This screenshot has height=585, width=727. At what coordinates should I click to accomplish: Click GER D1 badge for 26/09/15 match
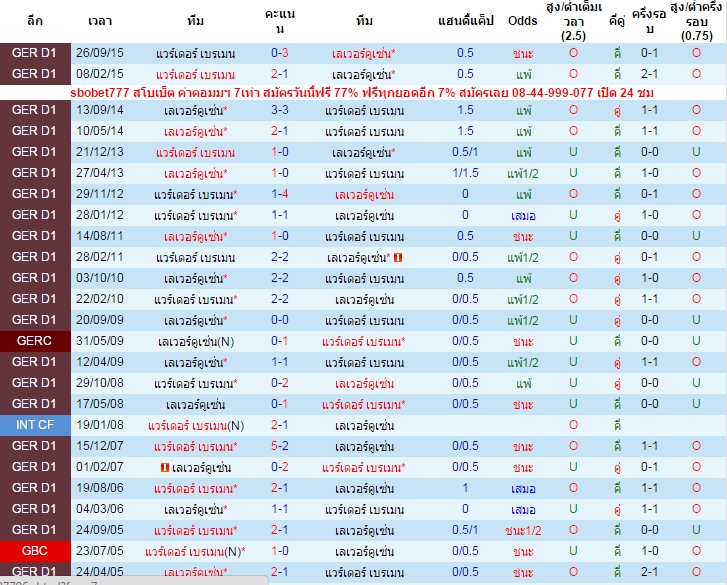tap(35, 53)
